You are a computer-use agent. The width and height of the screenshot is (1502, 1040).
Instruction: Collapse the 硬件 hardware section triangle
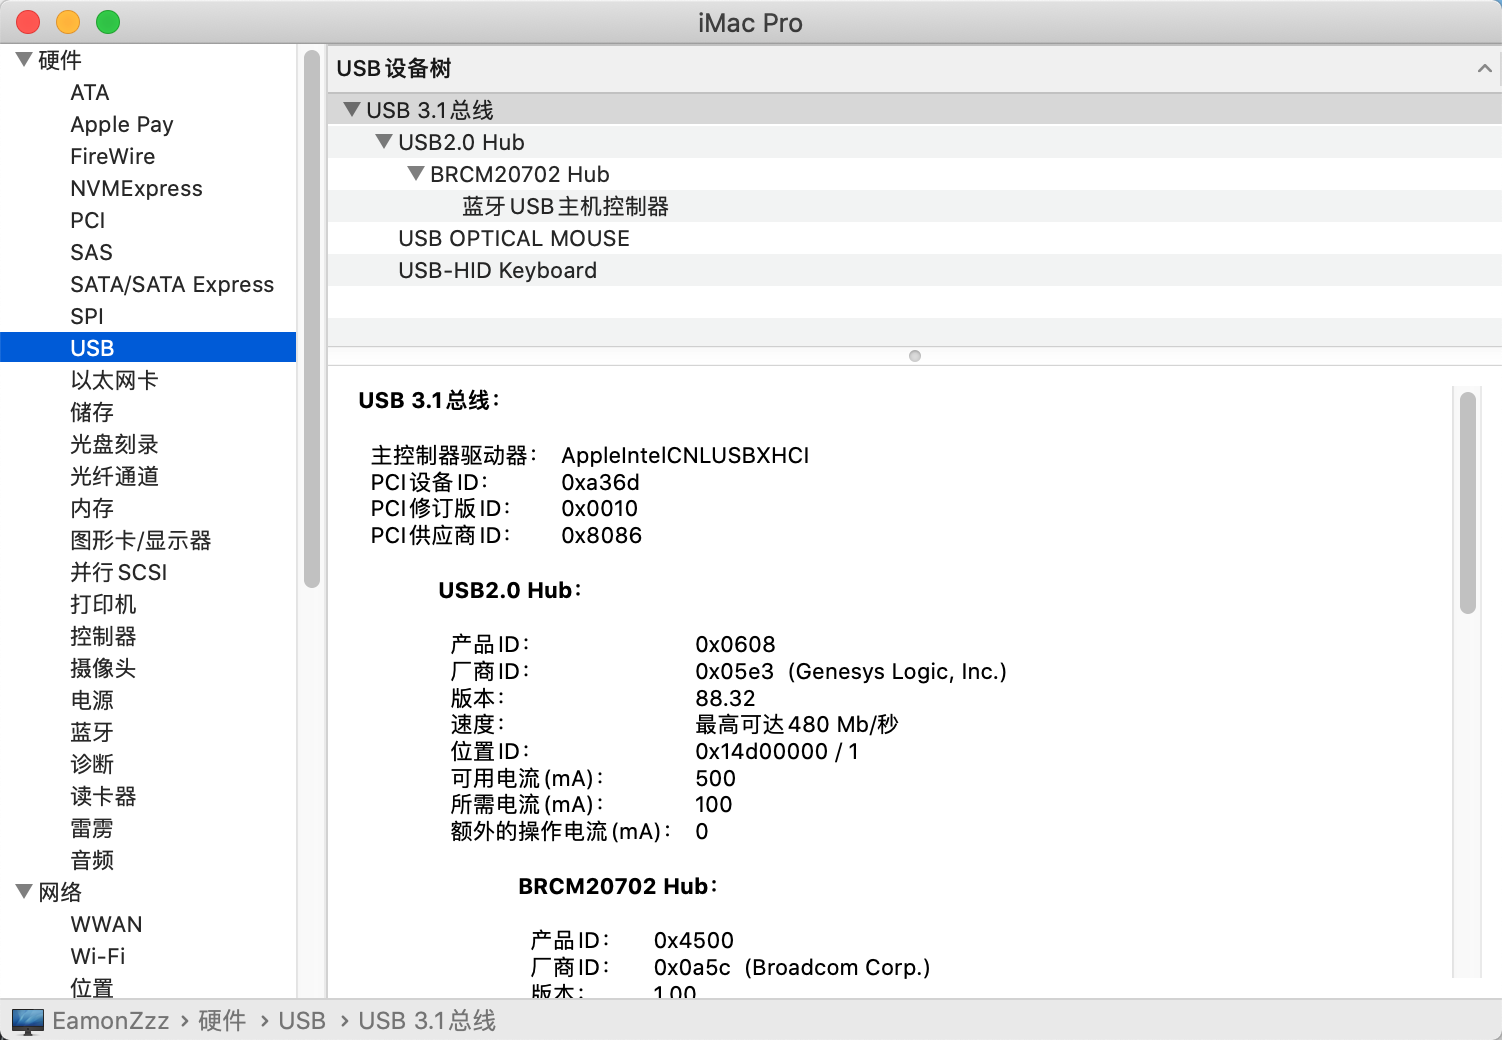[24, 60]
